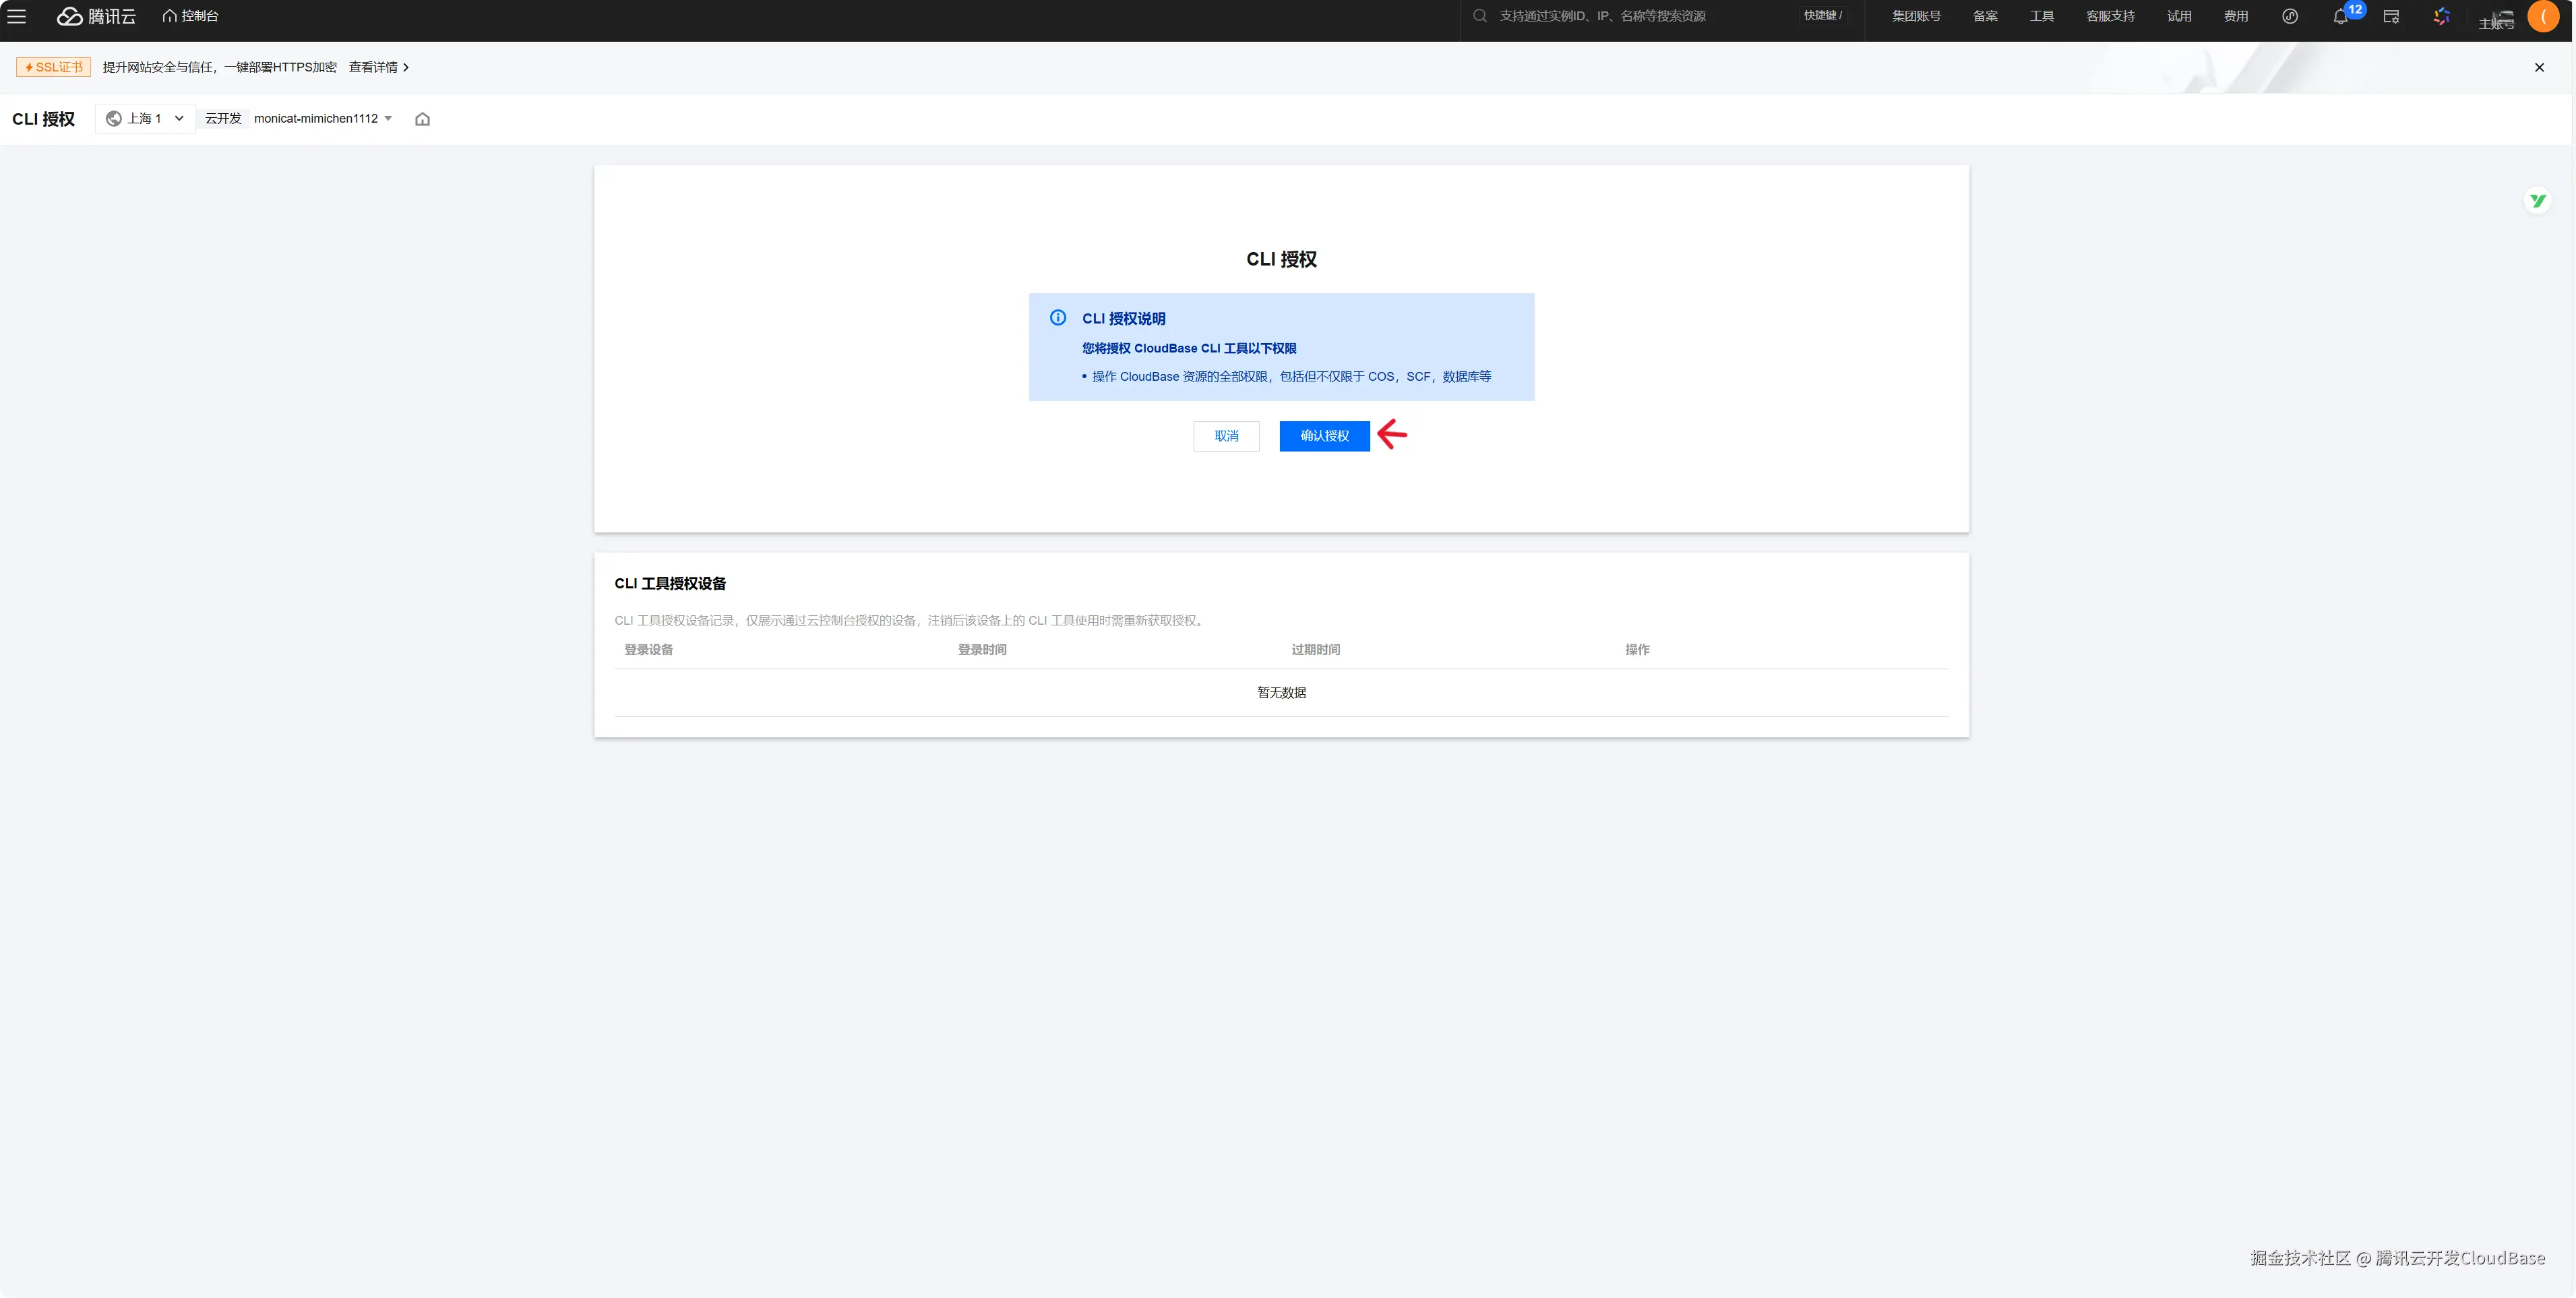This screenshot has width=2576, height=1298.
Task: Click the colorful AI assistant icon
Action: tap(2441, 16)
